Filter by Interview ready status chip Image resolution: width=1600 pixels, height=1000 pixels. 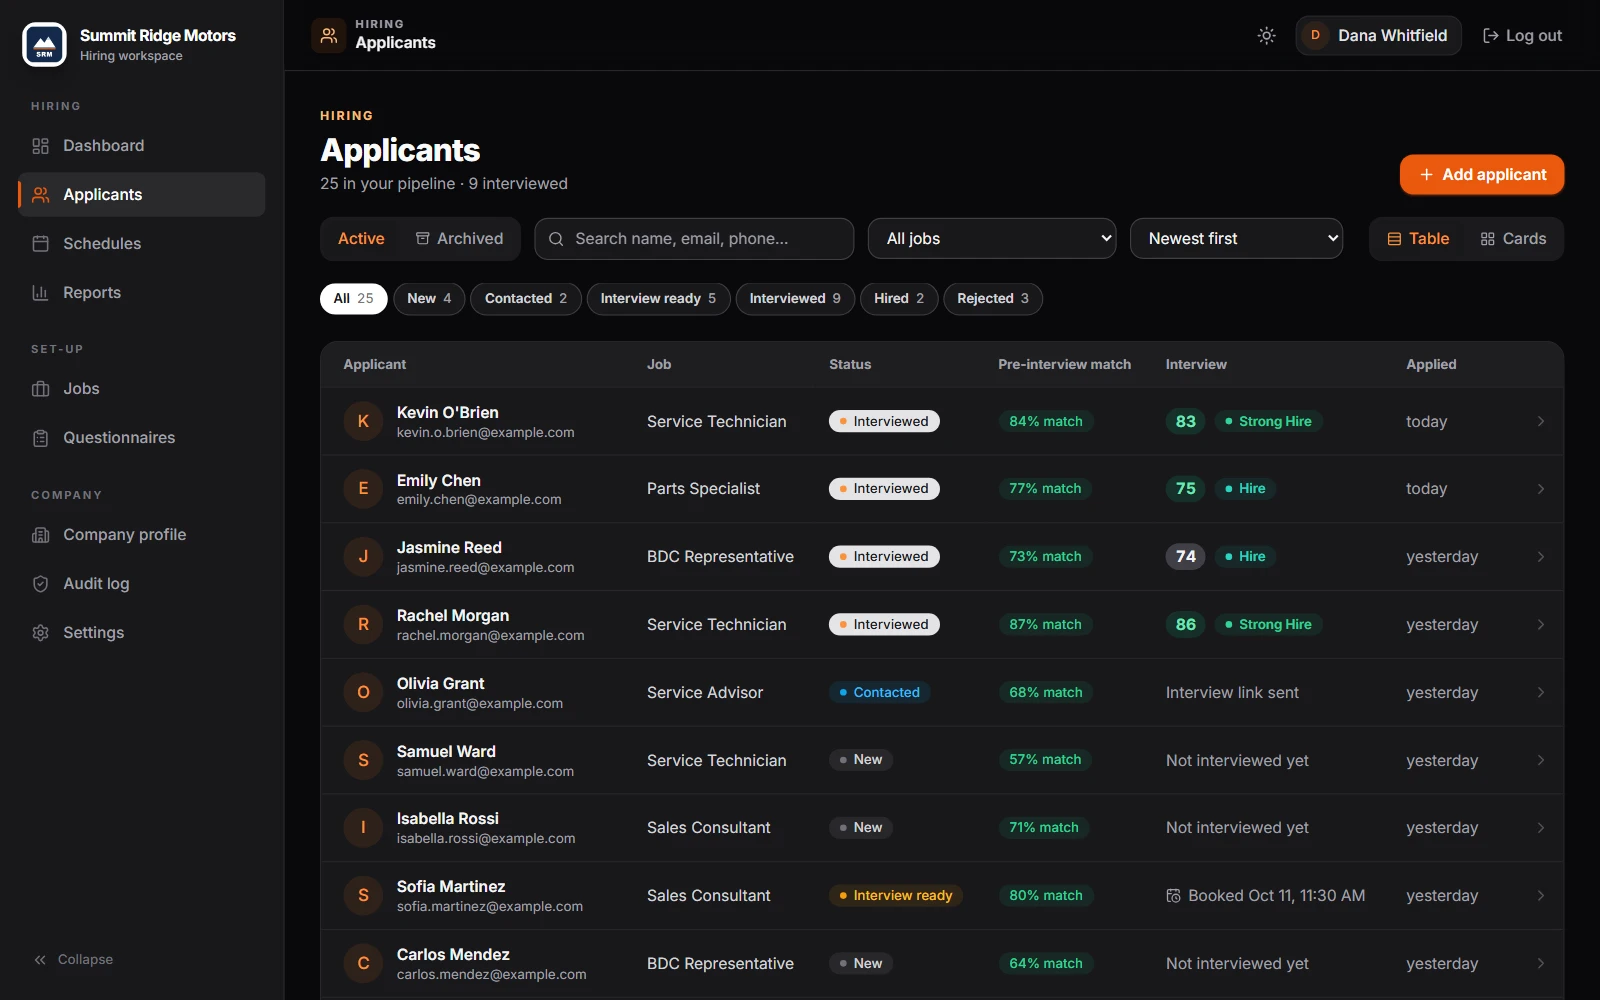(658, 299)
